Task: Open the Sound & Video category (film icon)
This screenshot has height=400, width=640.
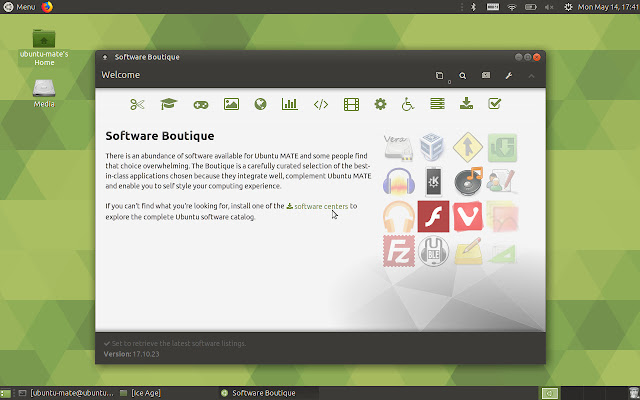Action: coord(351,104)
